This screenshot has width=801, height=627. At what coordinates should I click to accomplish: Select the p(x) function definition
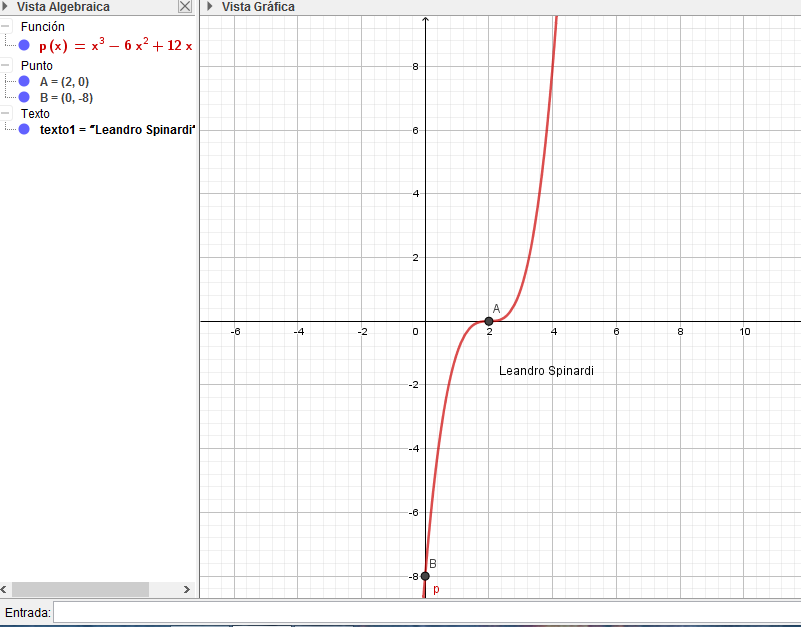pos(116,45)
